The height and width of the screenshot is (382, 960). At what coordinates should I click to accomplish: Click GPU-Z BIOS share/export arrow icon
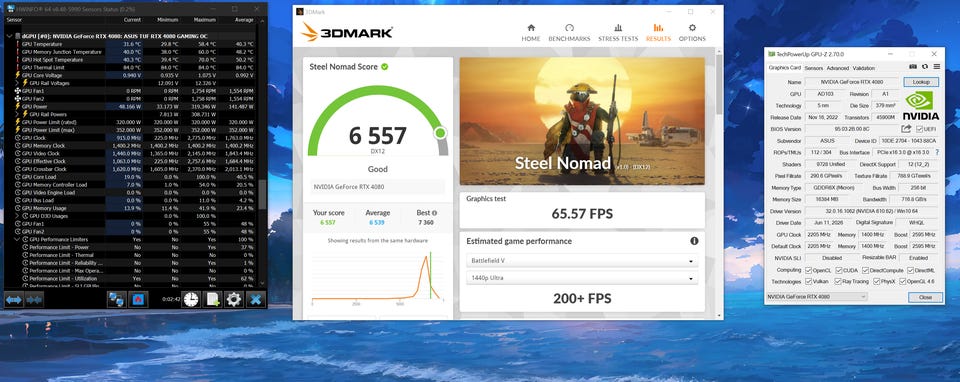[906, 129]
